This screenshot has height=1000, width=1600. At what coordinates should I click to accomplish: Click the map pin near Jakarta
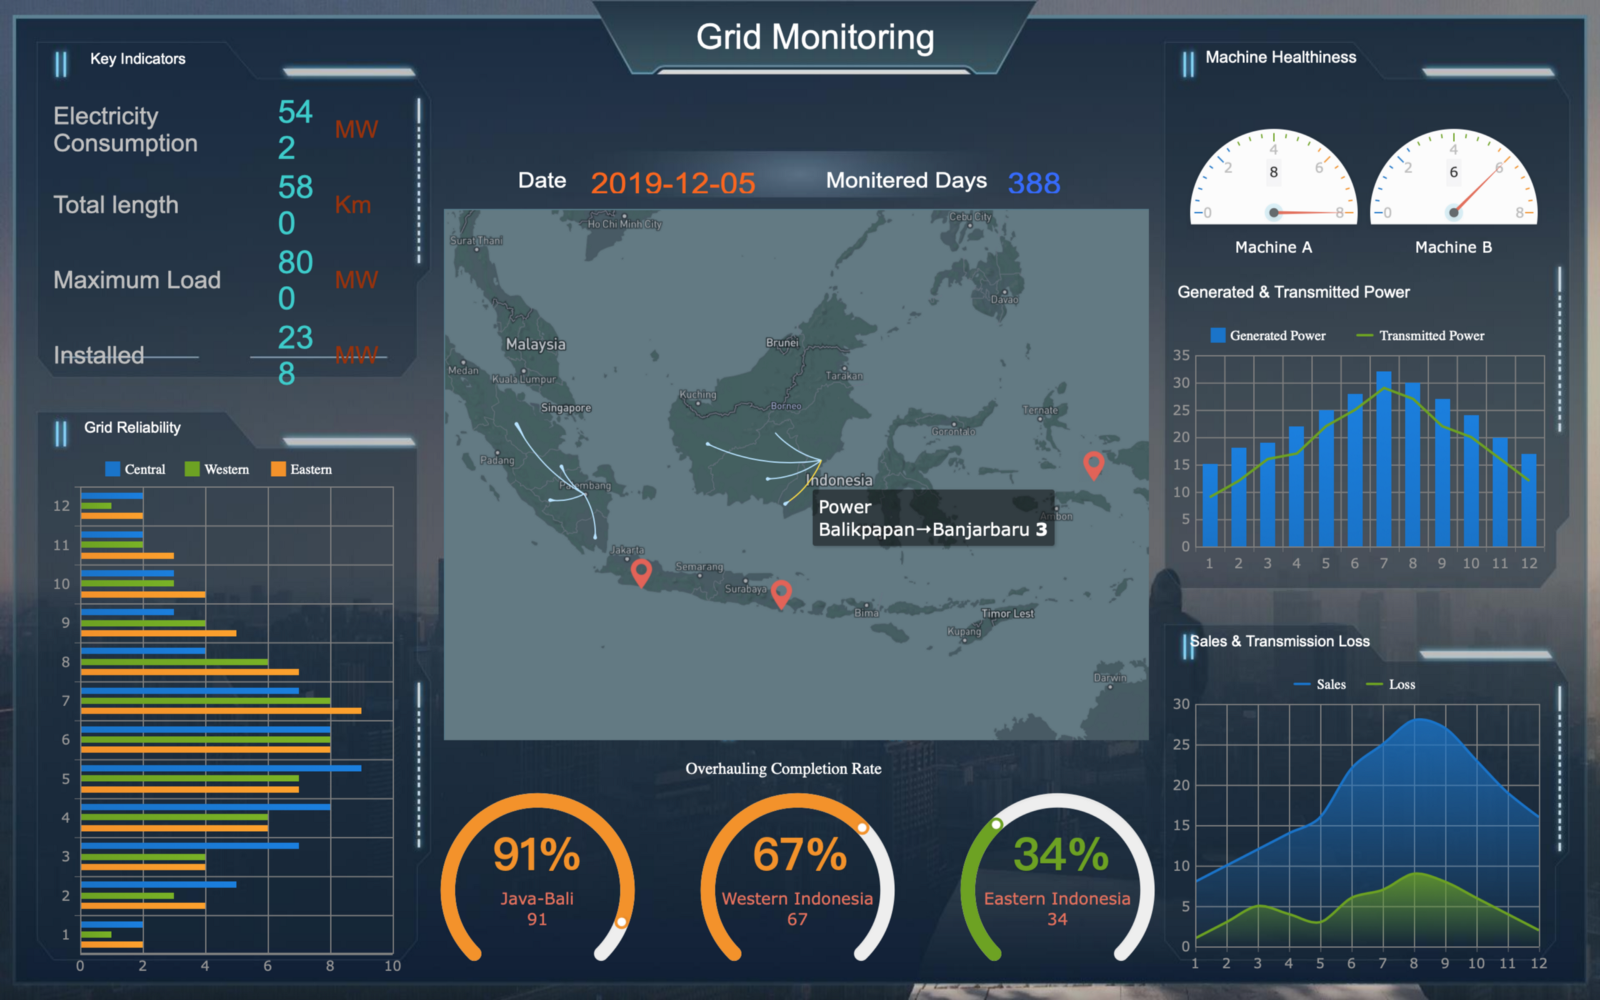tap(642, 572)
